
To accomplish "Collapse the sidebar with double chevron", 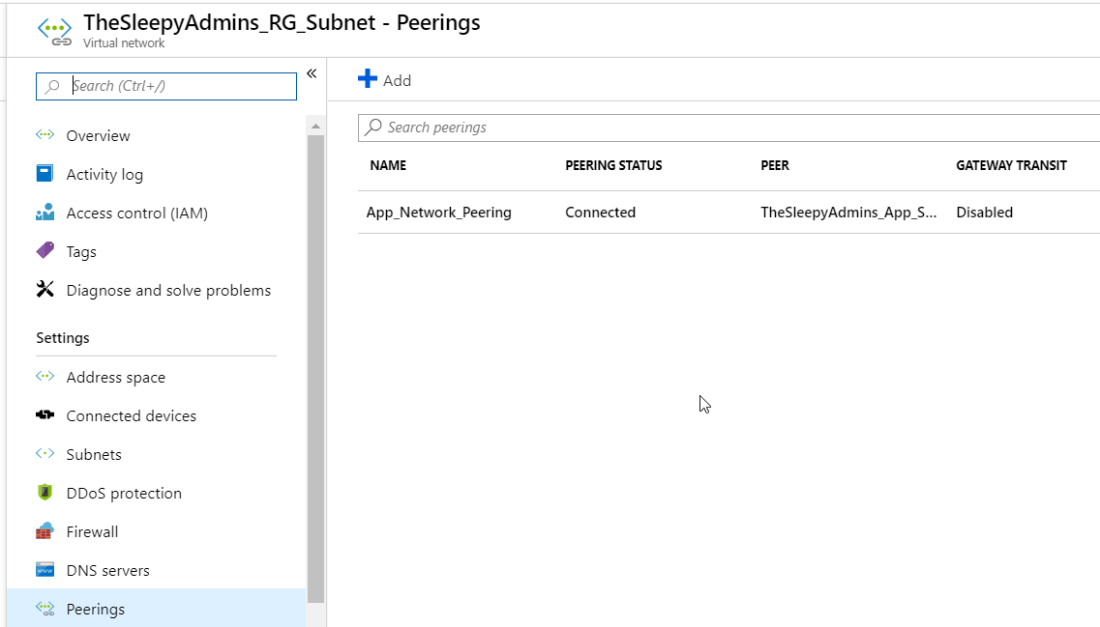I will (x=311, y=74).
